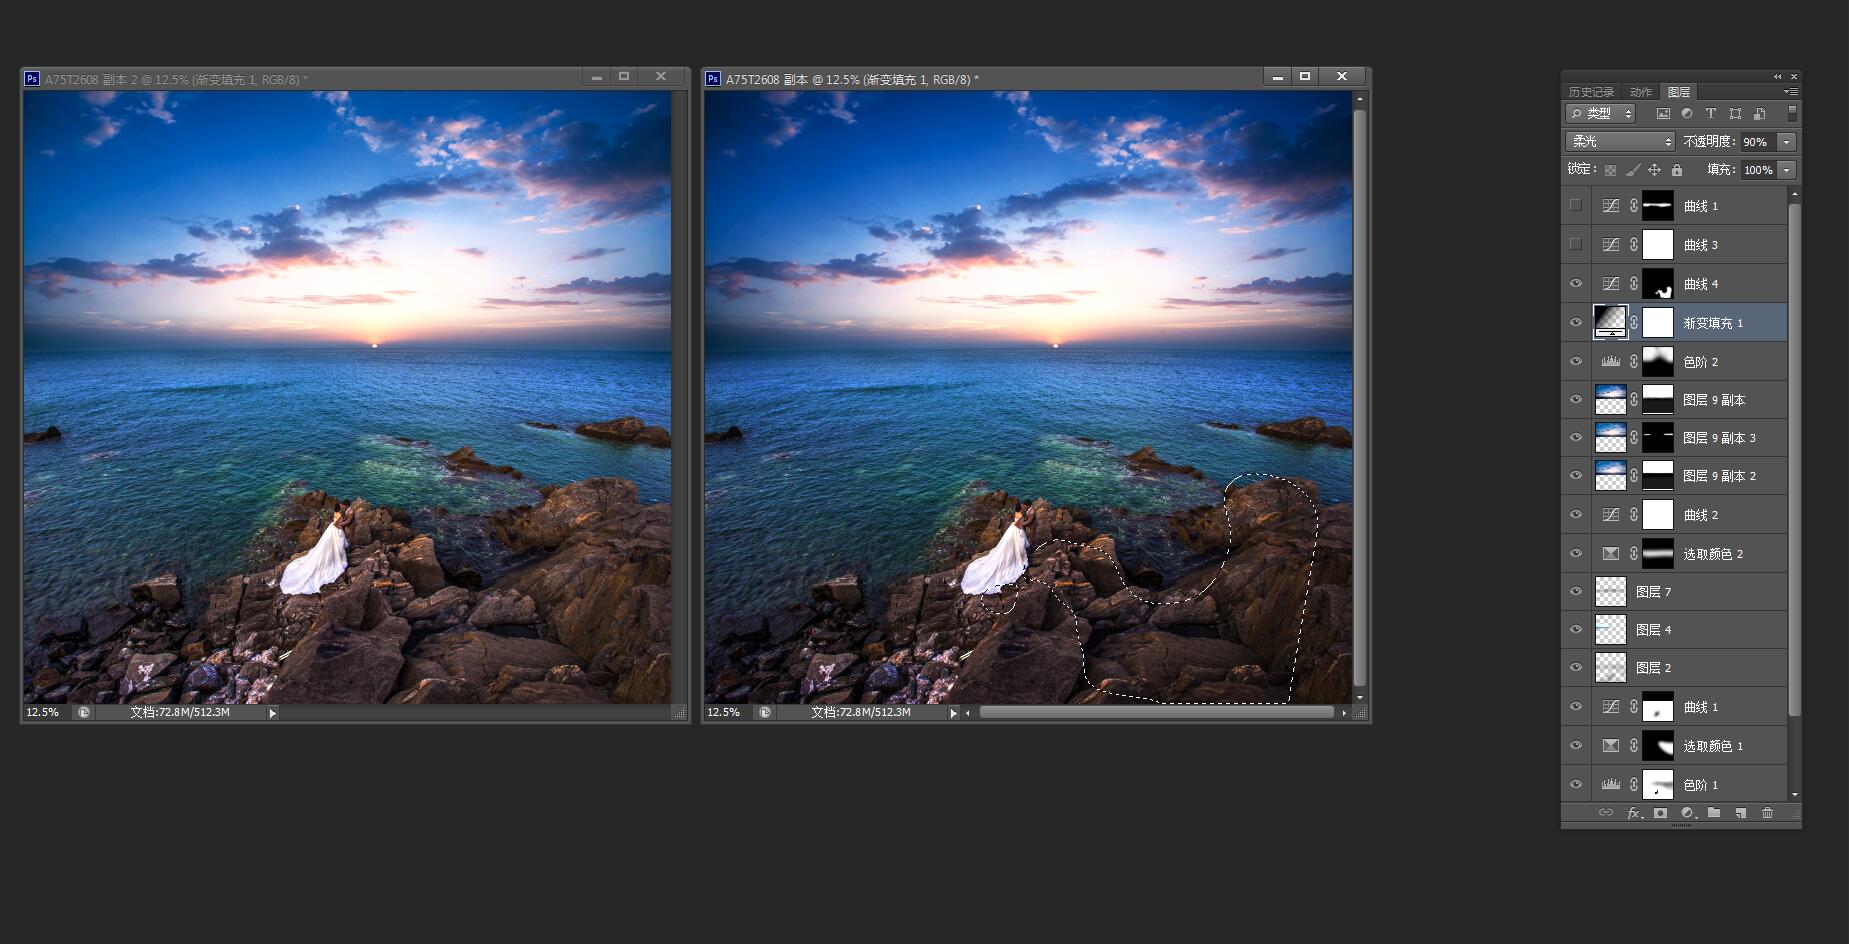The width and height of the screenshot is (1849, 944).
Task: Create new adjustment layer icon
Action: (x=1687, y=813)
